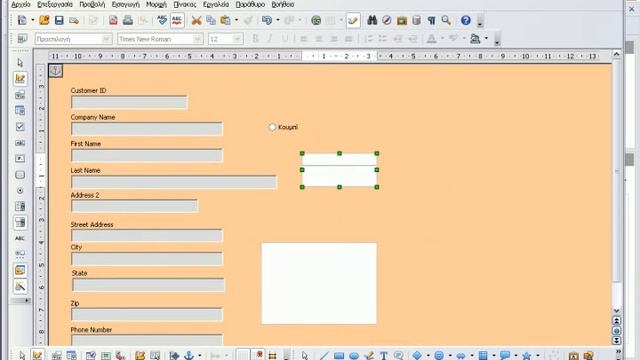Click the Export as PDF icon
The width and height of the screenshot is (640, 360).
(x=113, y=20)
